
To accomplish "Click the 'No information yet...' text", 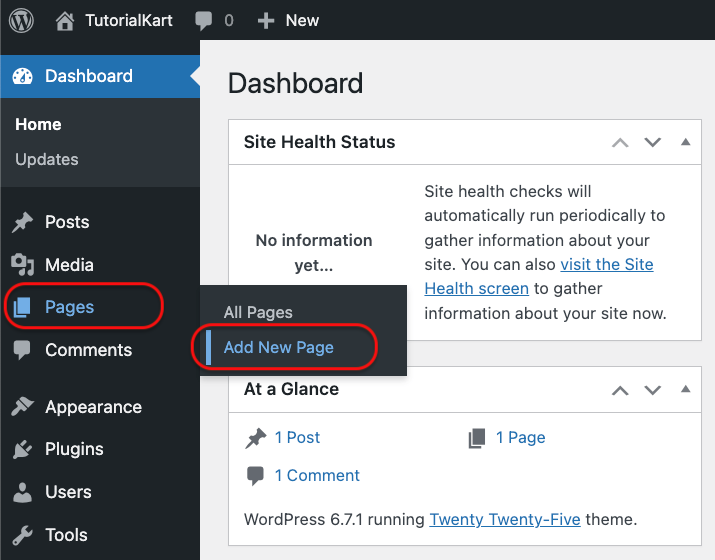I will click(x=314, y=253).
